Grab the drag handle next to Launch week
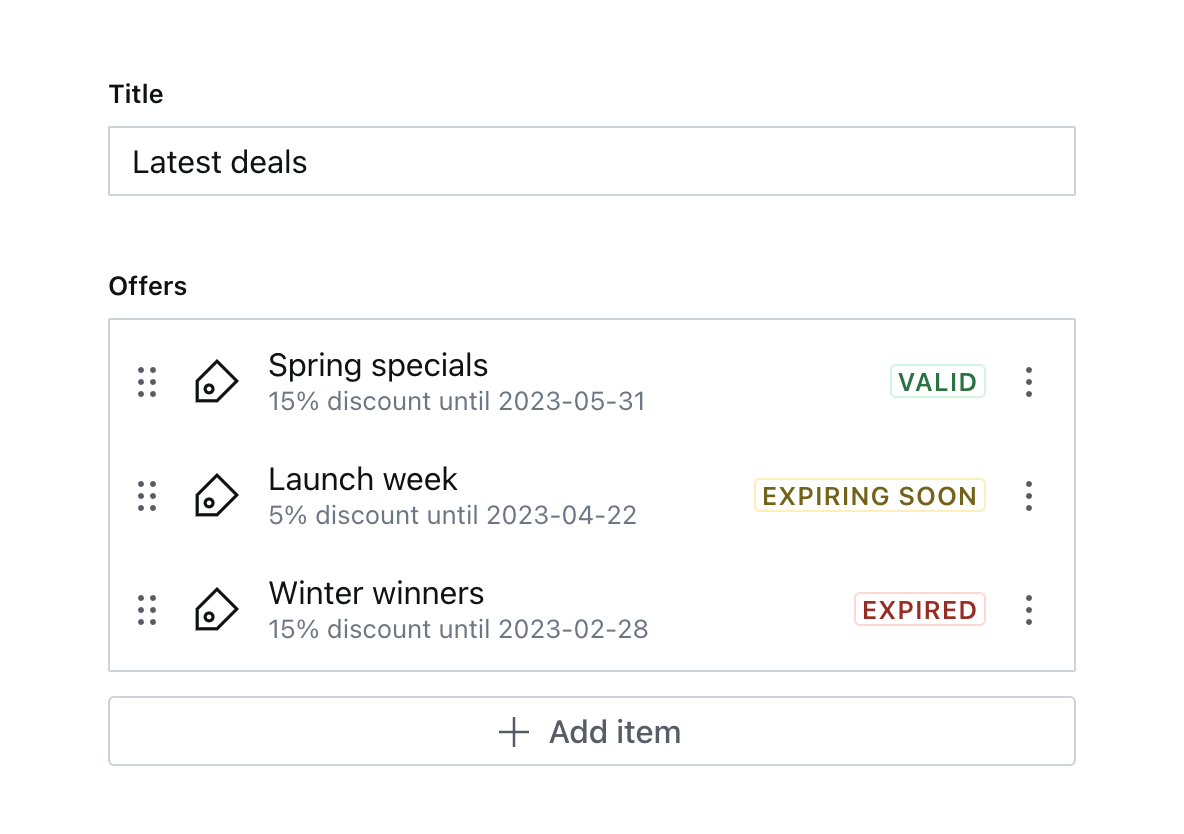1184x834 pixels. tap(146, 495)
